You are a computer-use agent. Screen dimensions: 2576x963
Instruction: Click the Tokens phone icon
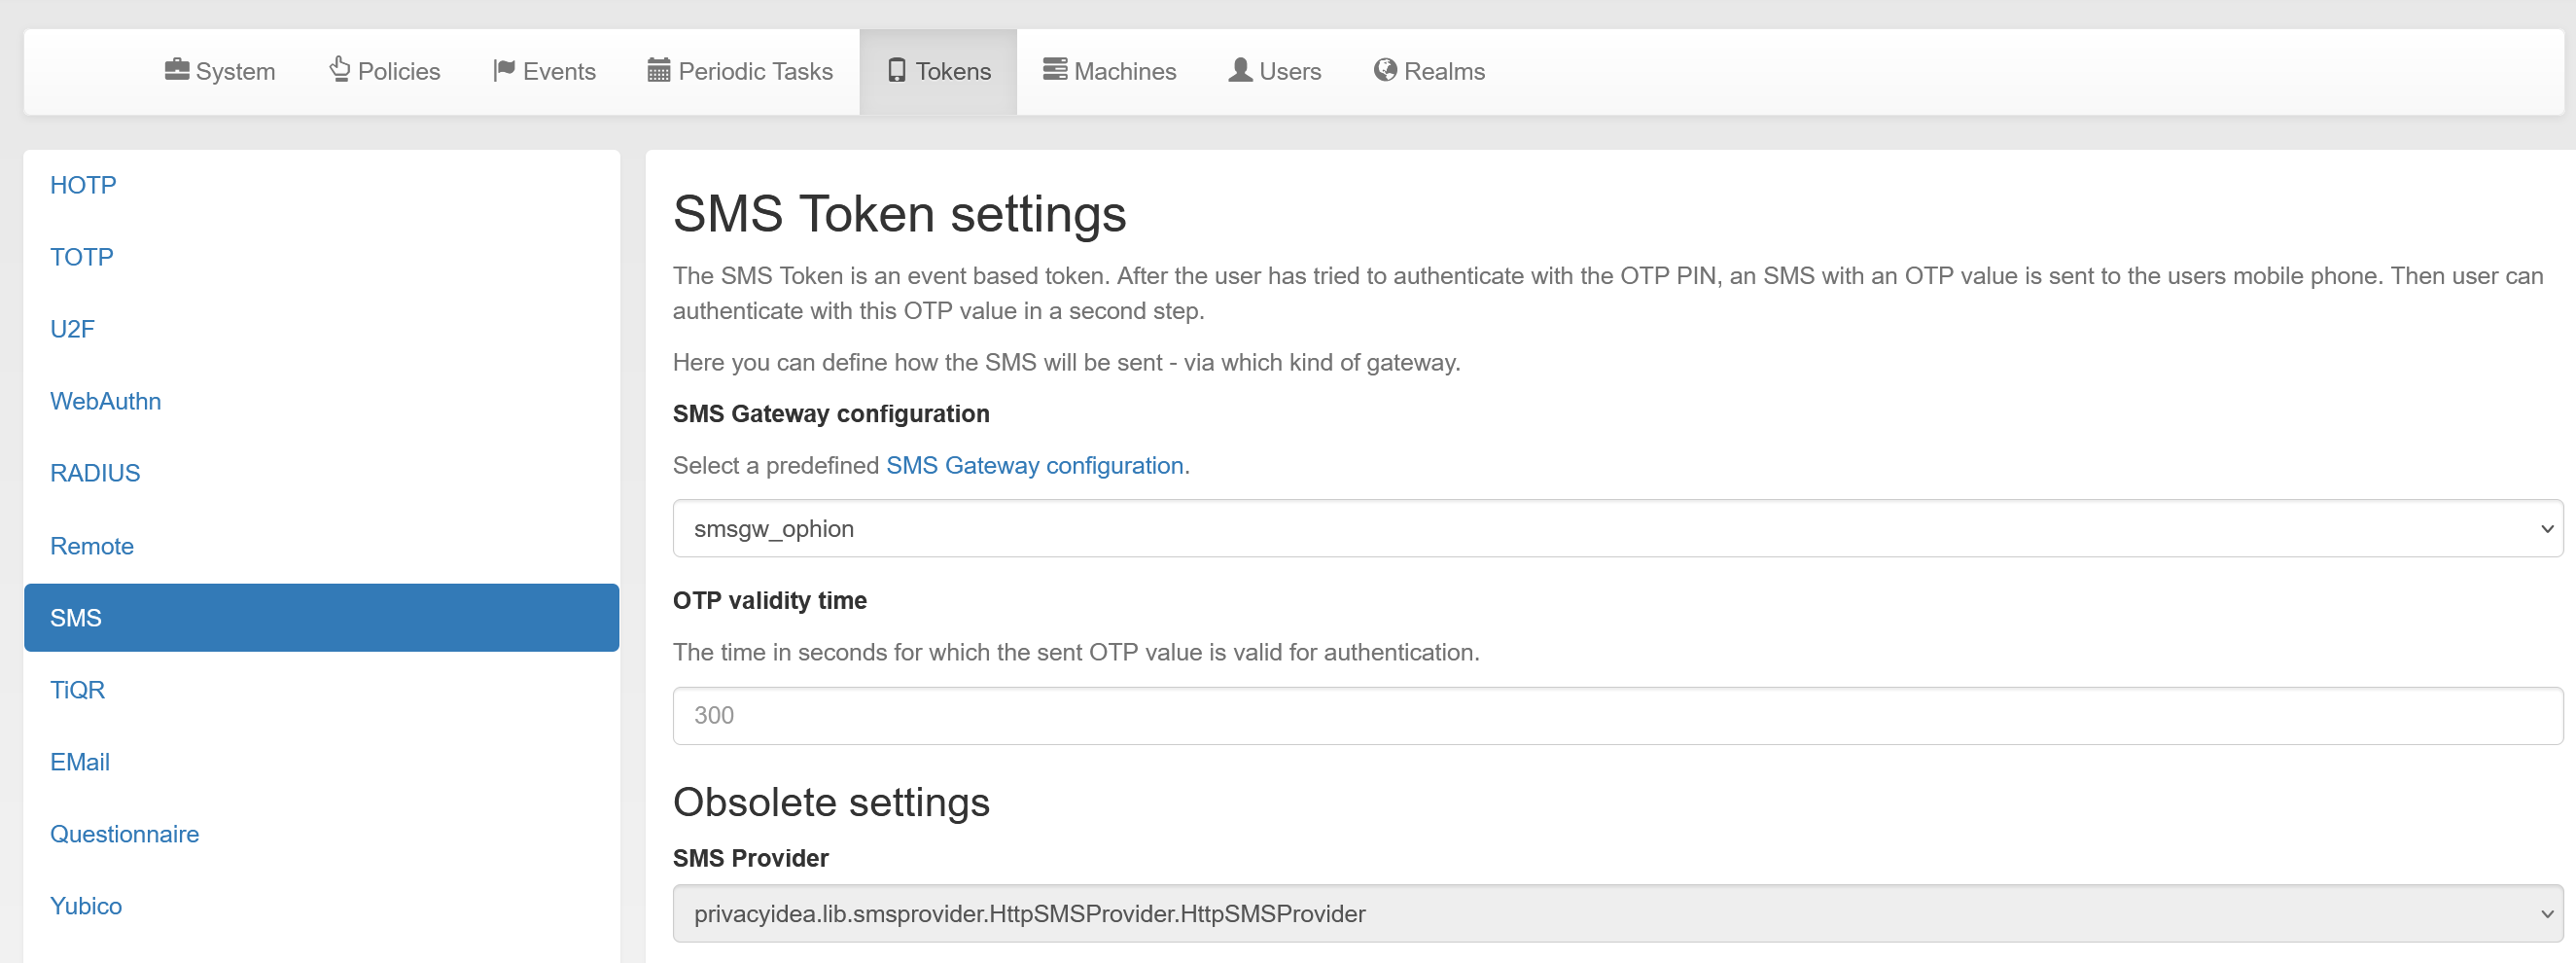[897, 70]
